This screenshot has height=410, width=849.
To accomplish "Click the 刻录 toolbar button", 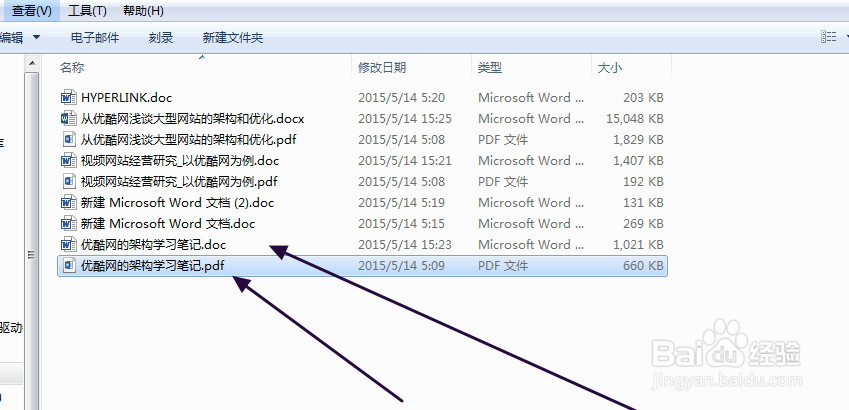I will coord(161,37).
